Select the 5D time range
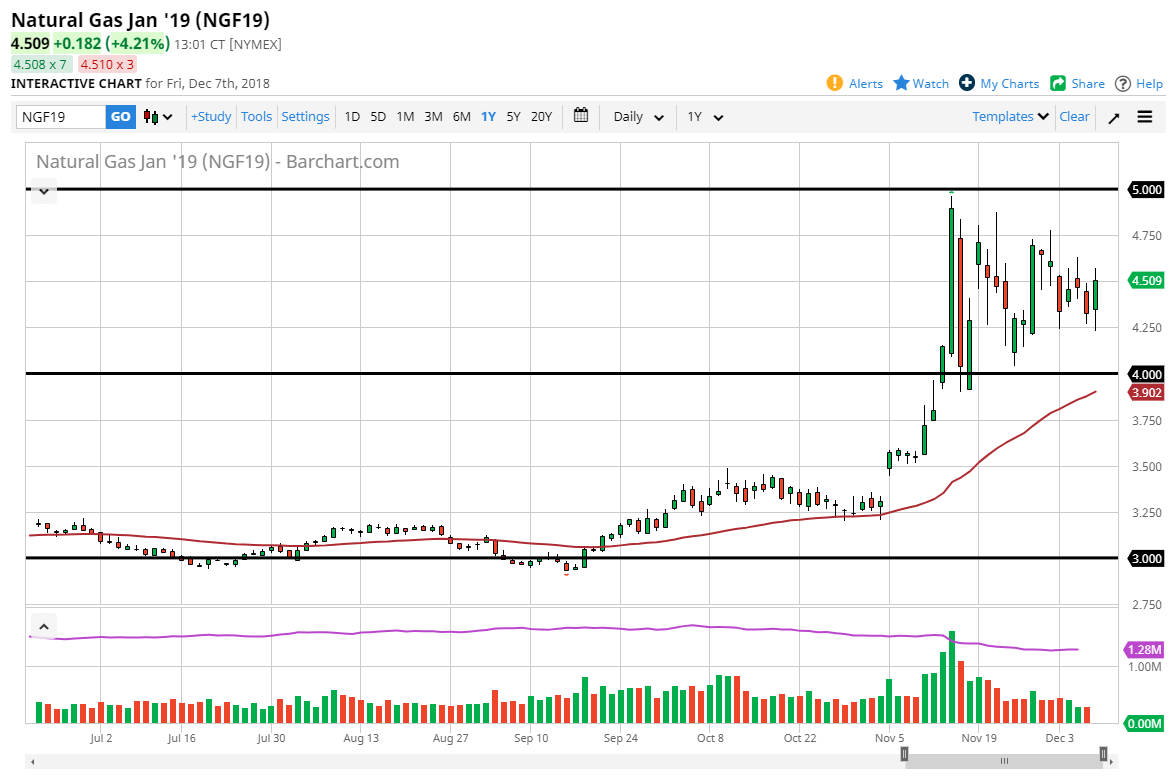 point(378,117)
